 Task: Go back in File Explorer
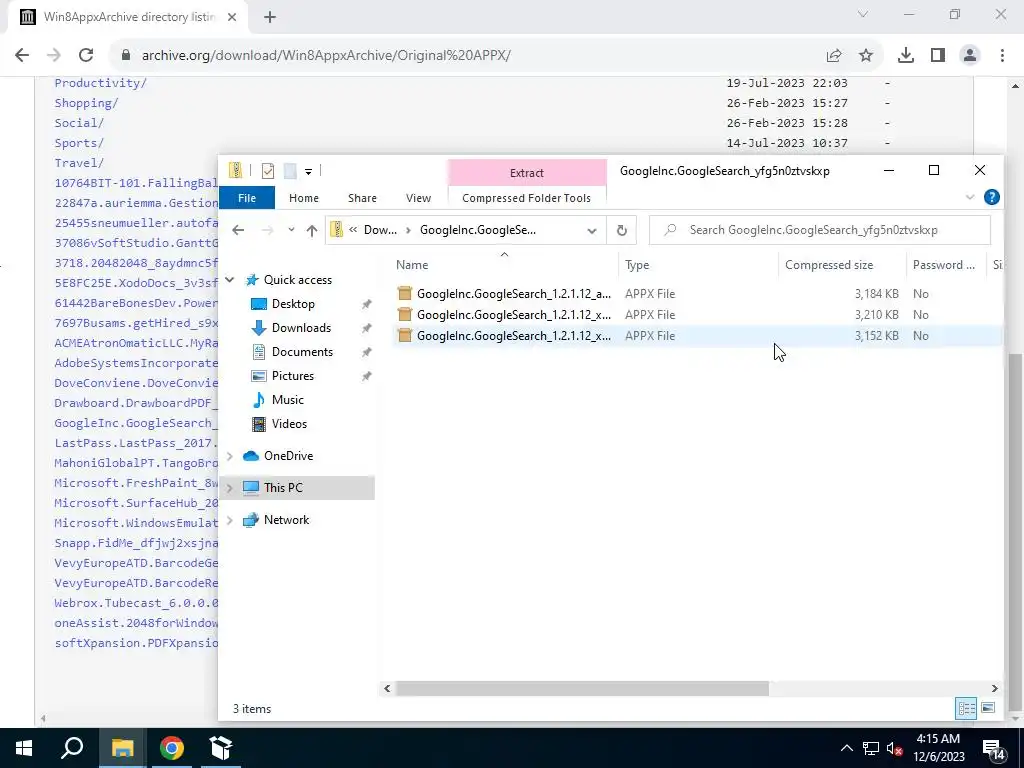coord(238,230)
